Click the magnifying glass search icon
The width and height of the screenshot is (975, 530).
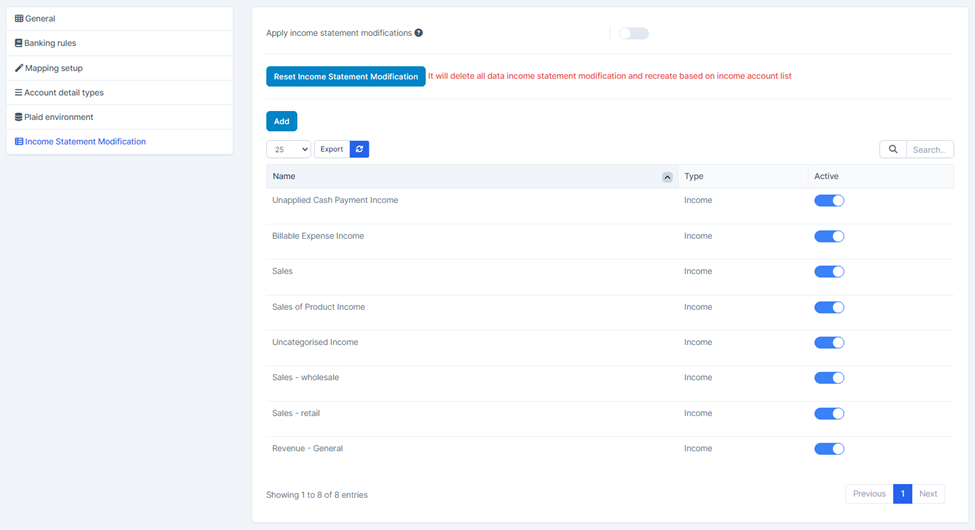tap(893, 149)
